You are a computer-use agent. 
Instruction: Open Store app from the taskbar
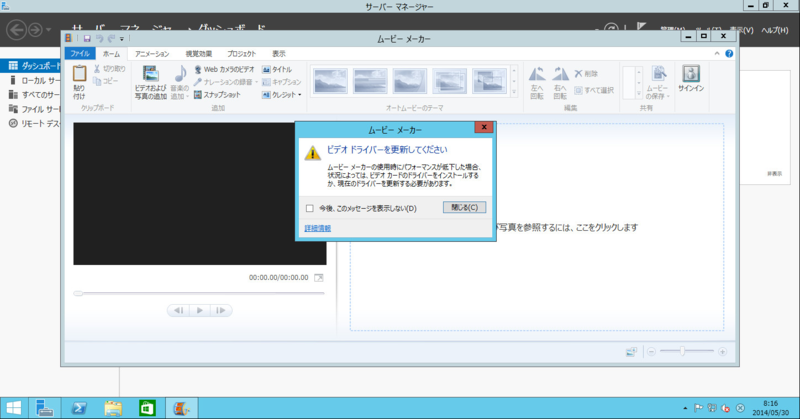(x=147, y=408)
